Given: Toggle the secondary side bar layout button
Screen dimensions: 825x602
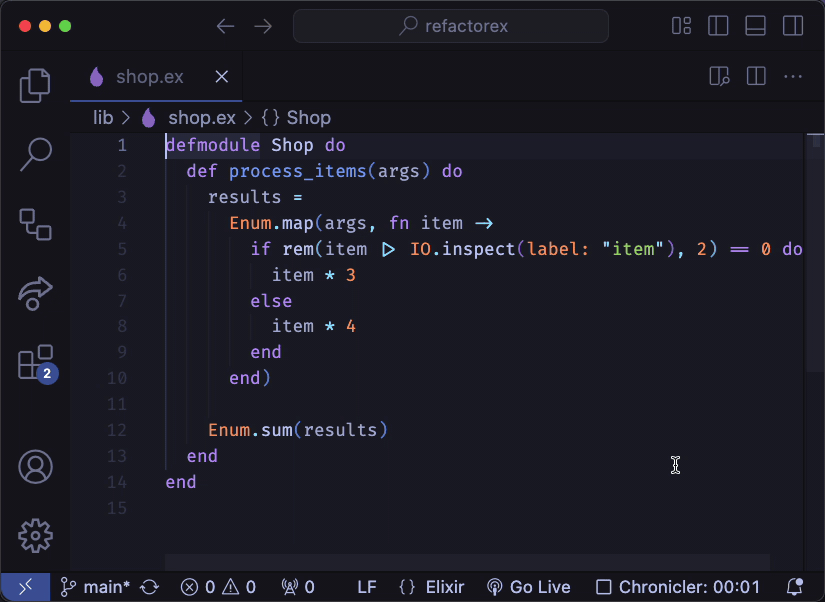Looking at the screenshot, I should (x=792, y=26).
